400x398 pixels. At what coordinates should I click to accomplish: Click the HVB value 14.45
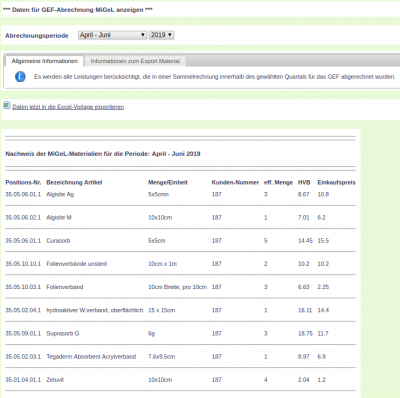pos(305,241)
